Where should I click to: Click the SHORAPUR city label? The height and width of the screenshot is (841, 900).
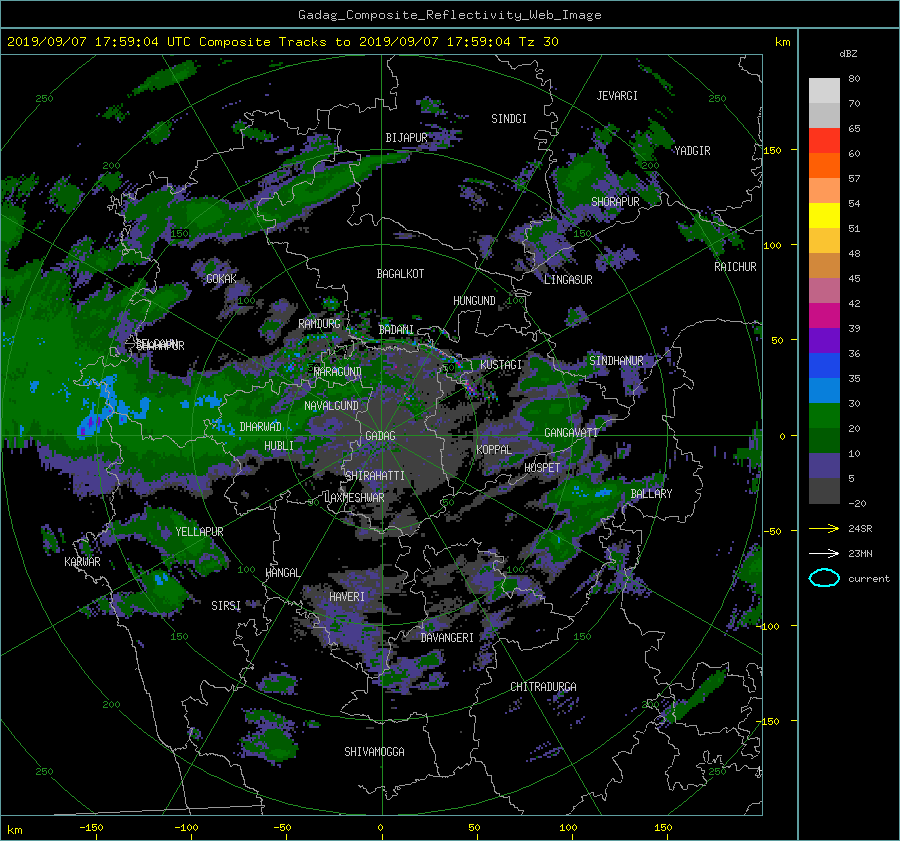click(x=615, y=202)
